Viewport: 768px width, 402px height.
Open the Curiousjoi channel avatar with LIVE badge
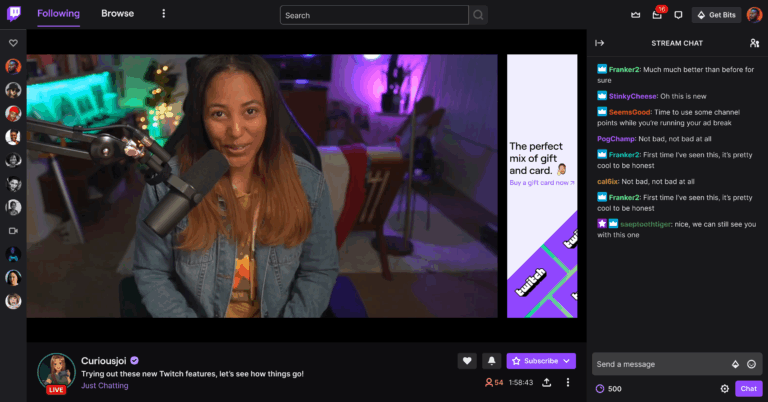pos(56,373)
